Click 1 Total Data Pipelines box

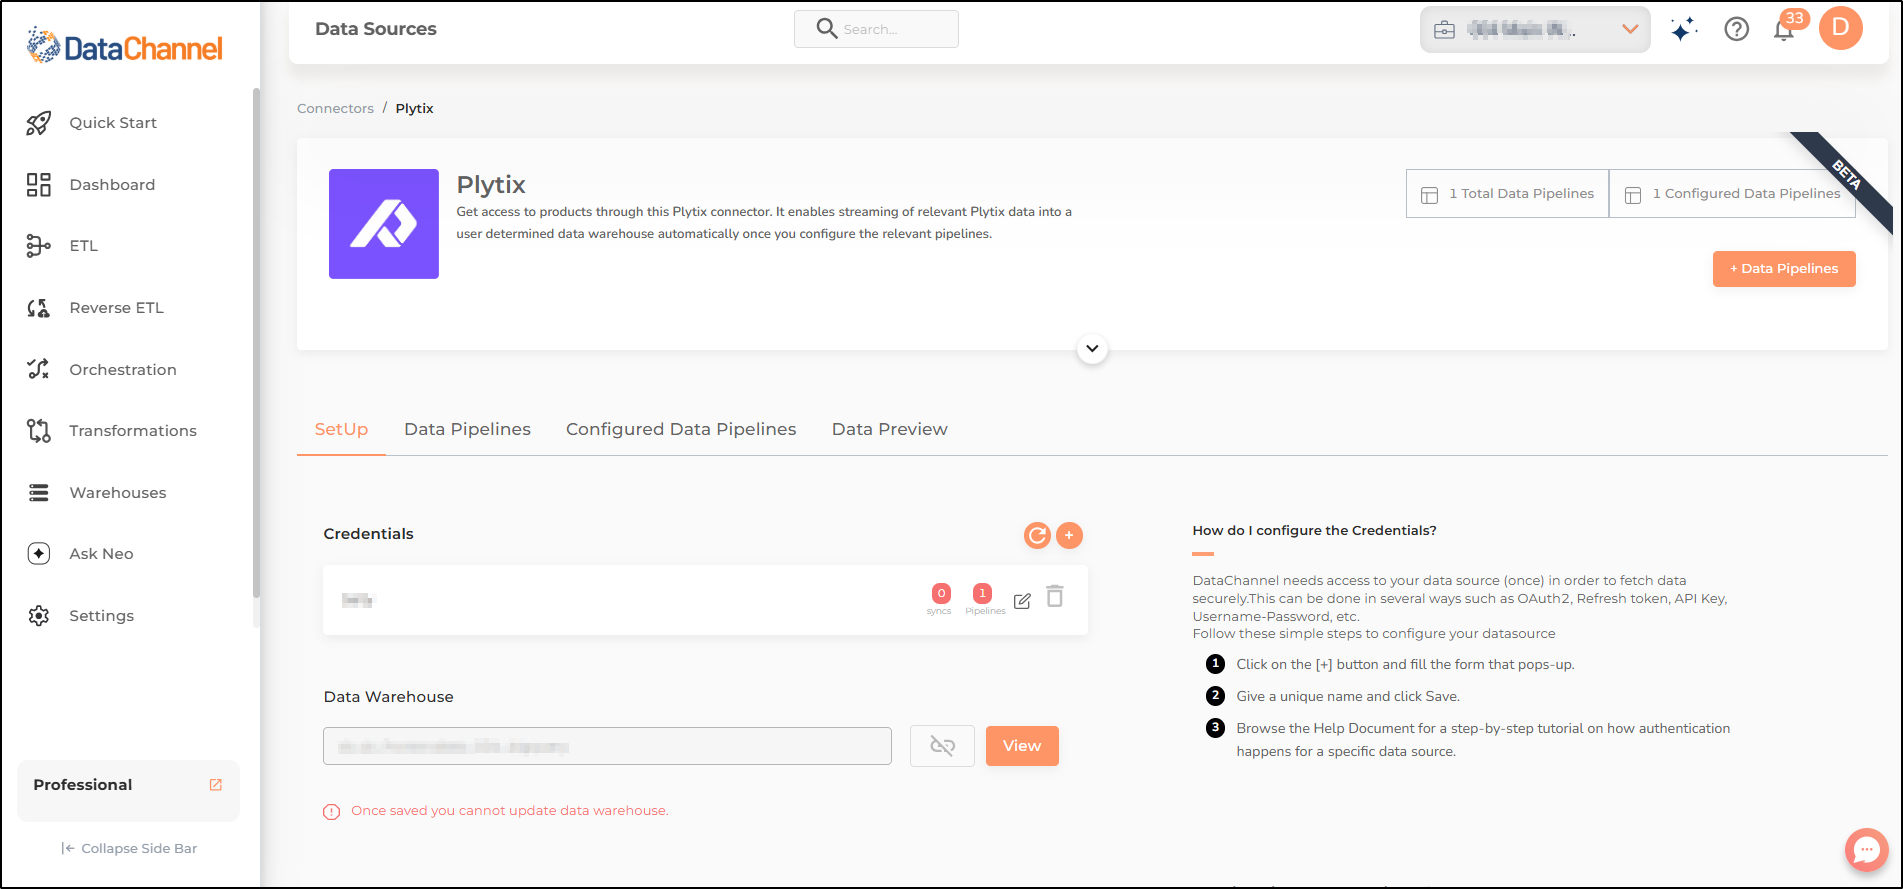[x=1507, y=194]
